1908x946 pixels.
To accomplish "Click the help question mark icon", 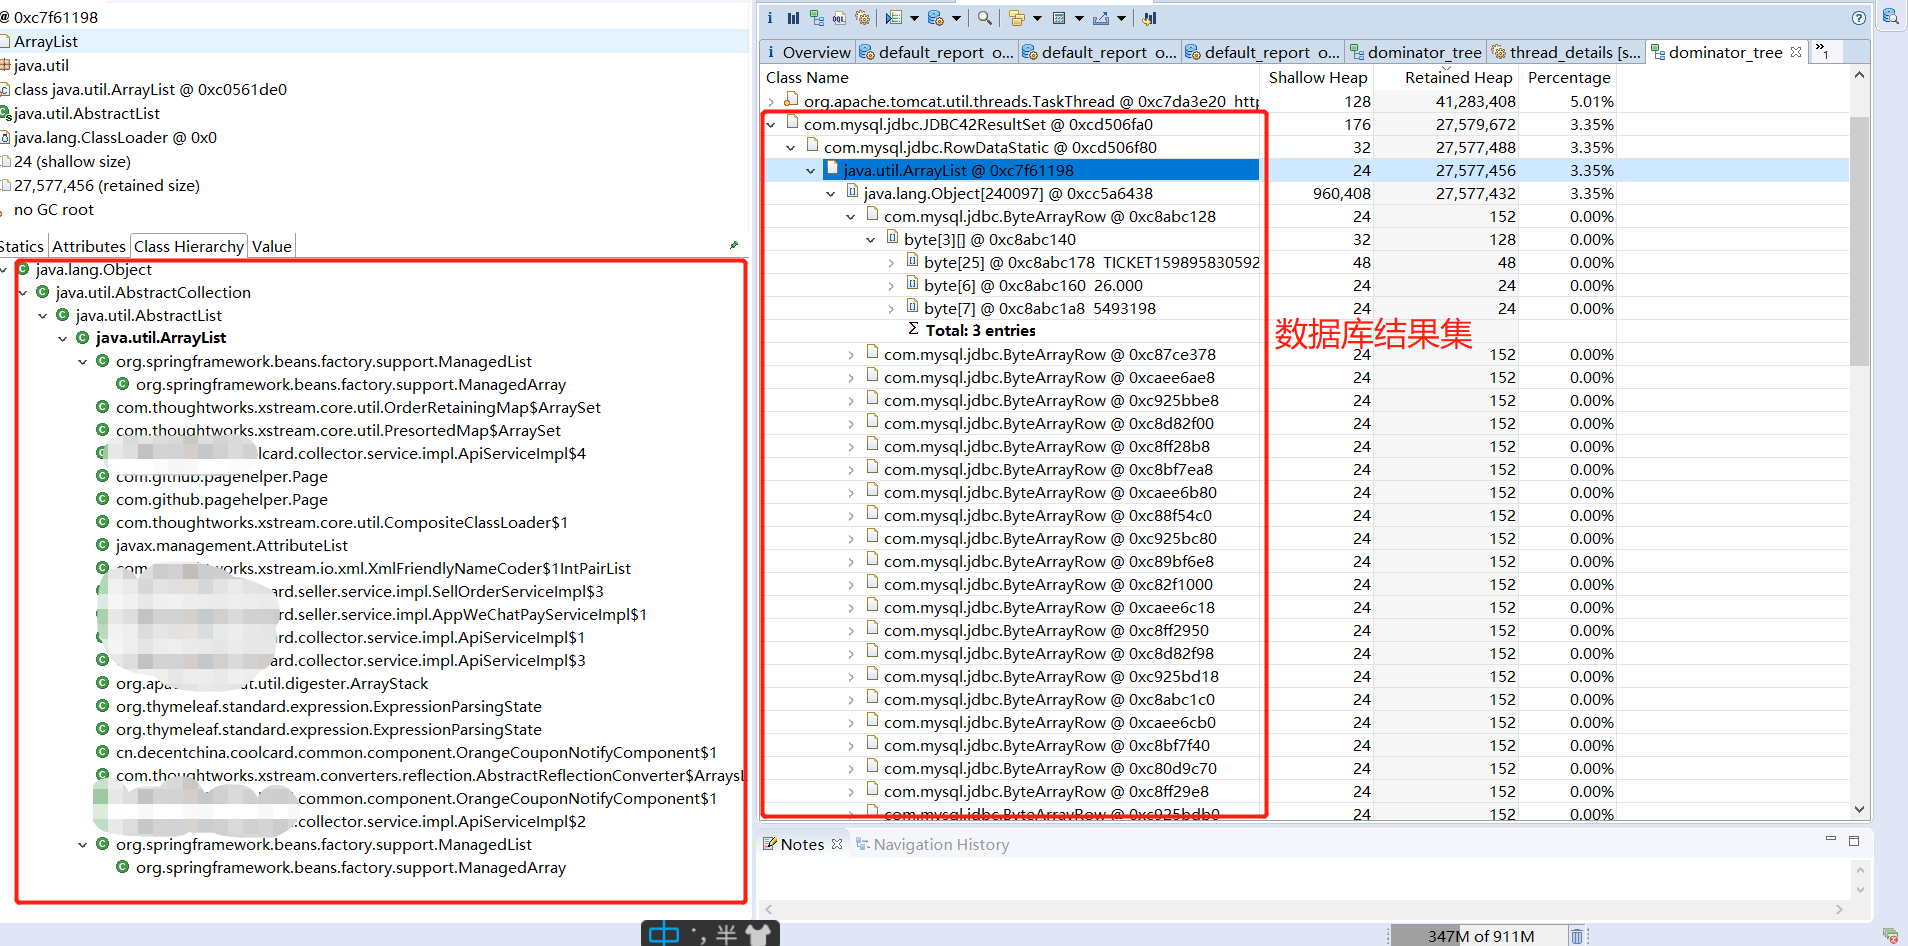I will click(1858, 18).
